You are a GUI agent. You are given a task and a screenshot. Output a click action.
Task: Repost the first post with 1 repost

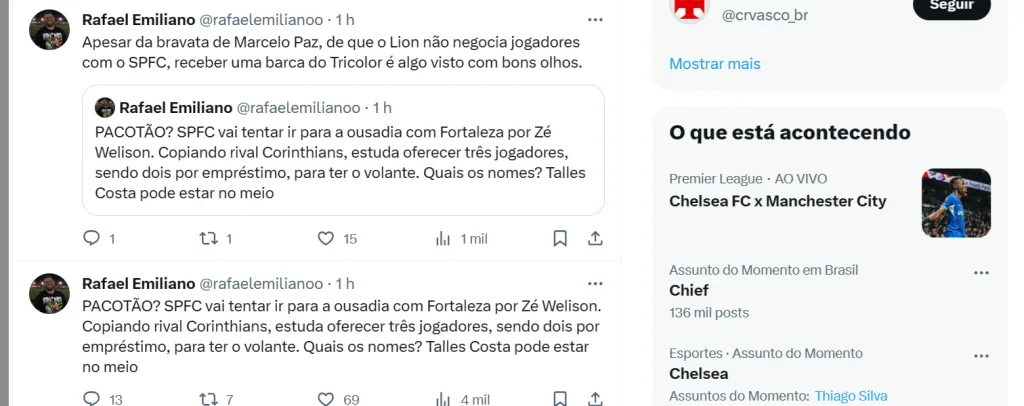click(208, 238)
